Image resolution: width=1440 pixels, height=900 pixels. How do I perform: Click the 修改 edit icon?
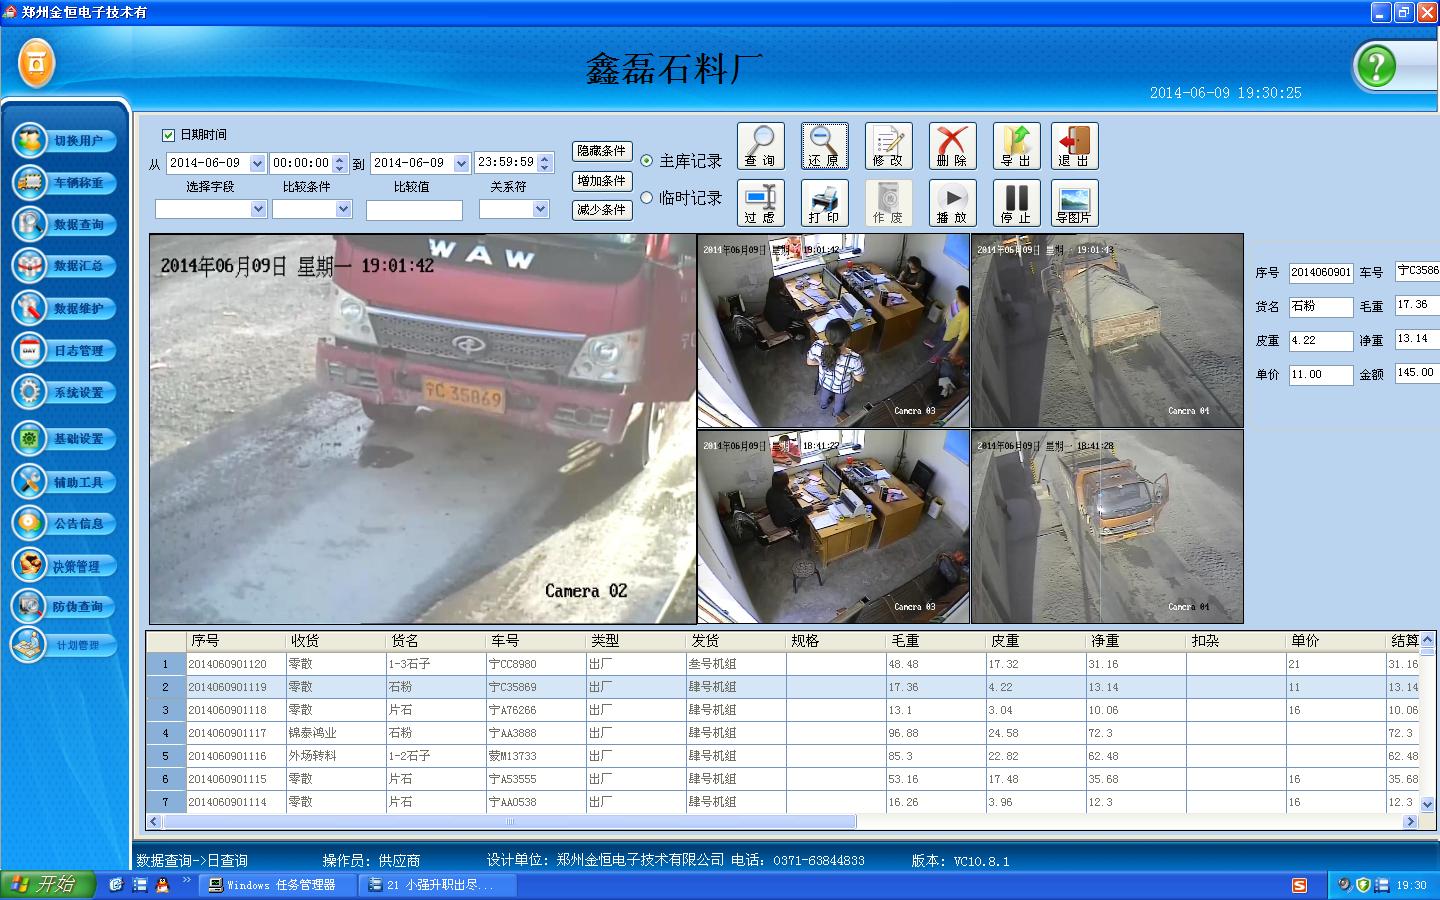click(x=888, y=146)
